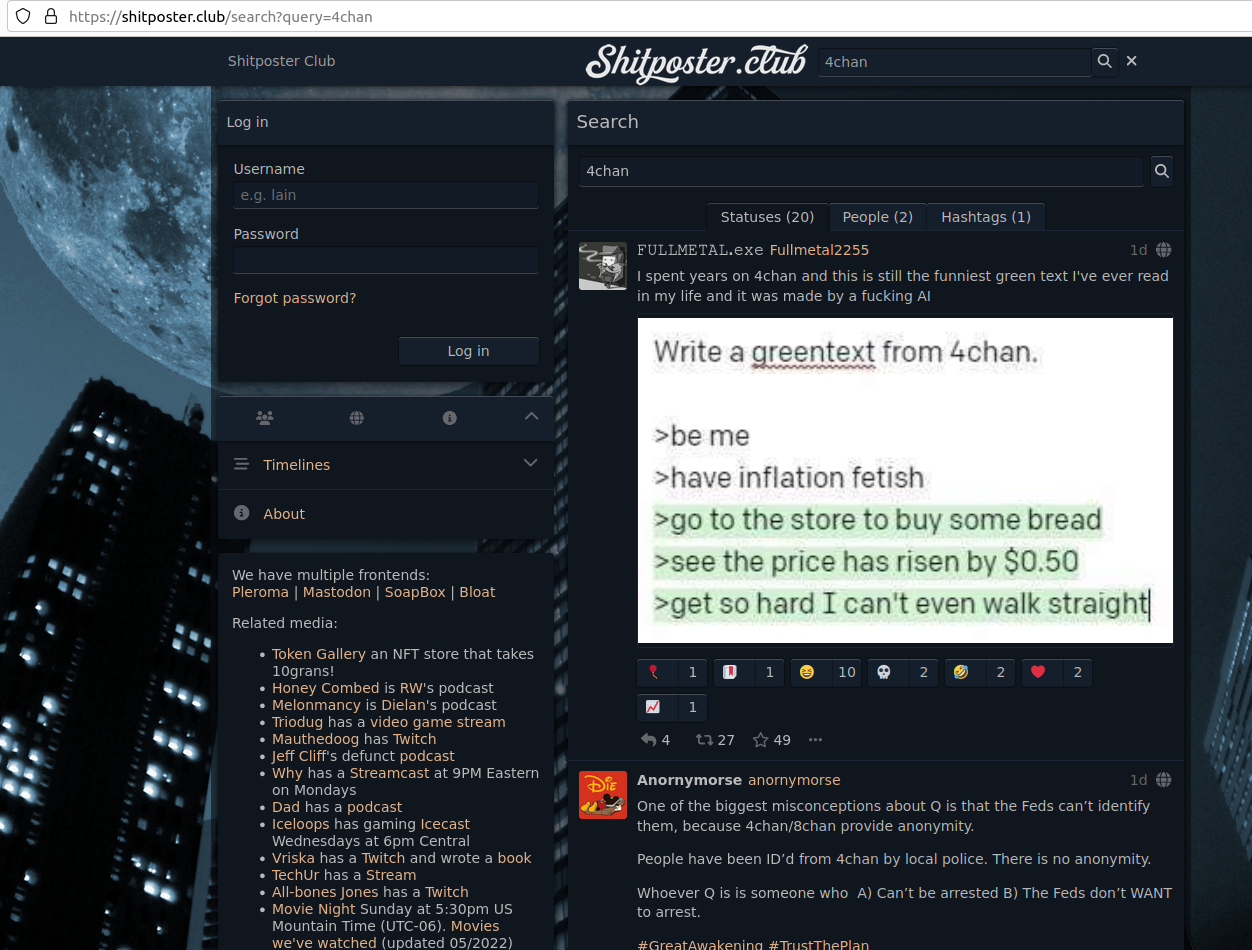1252x950 pixels.
Task: Toggle the laughing emoji reaction with 10
Action: tap(826, 673)
